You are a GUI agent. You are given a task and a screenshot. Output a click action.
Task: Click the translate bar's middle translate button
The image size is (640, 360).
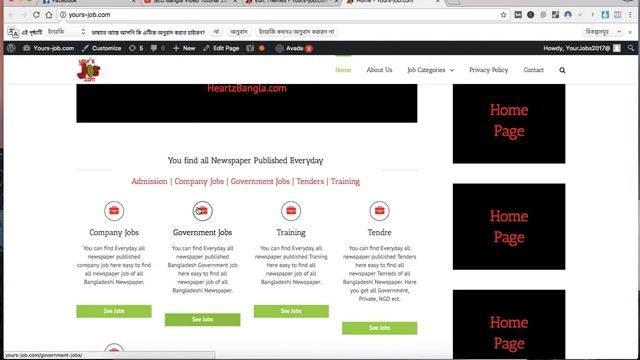point(239,32)
